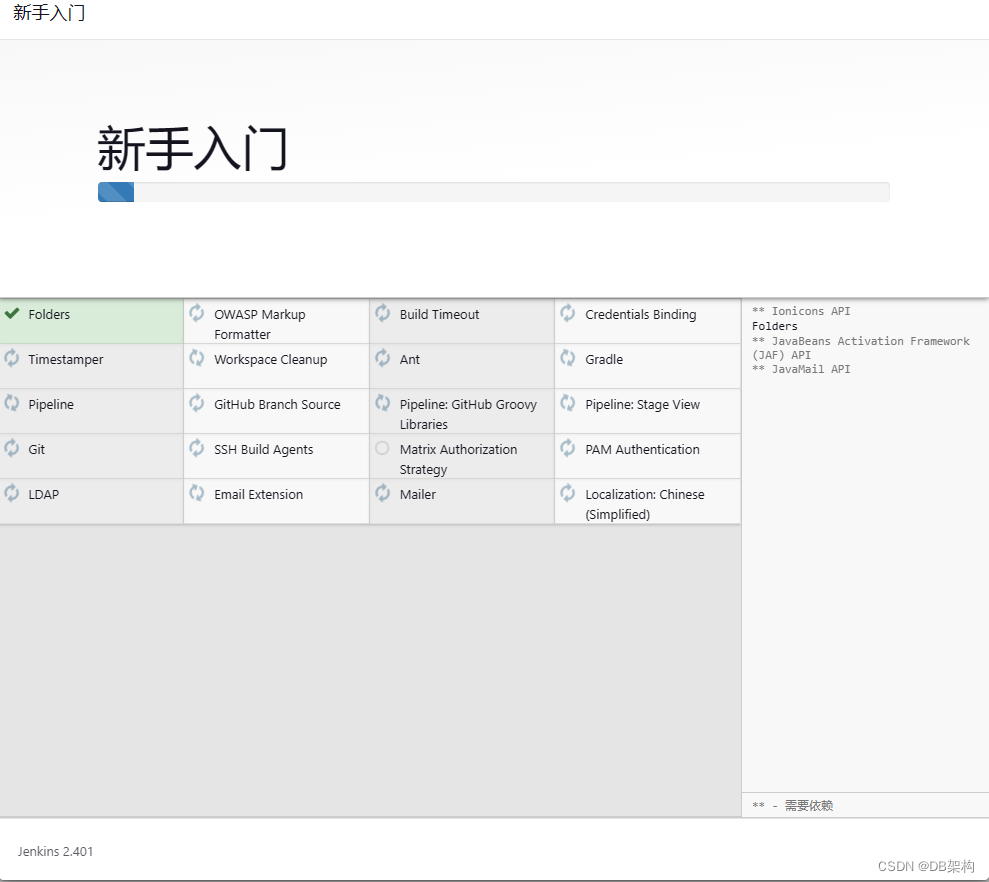989x882 pixels.
Task: Click the spinner icon beside Workspace Cleanup
Action: tap(197, 358)
